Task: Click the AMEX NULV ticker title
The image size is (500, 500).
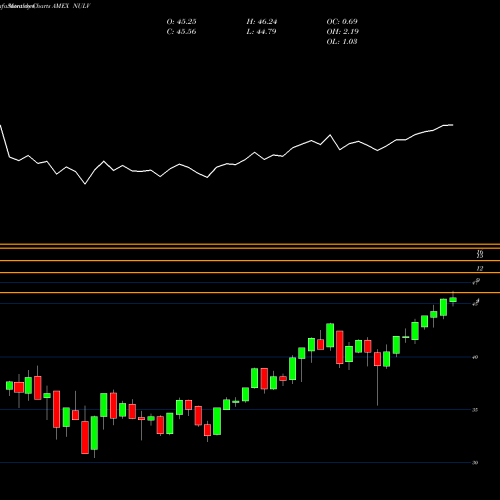Action: tap(71, 6)
